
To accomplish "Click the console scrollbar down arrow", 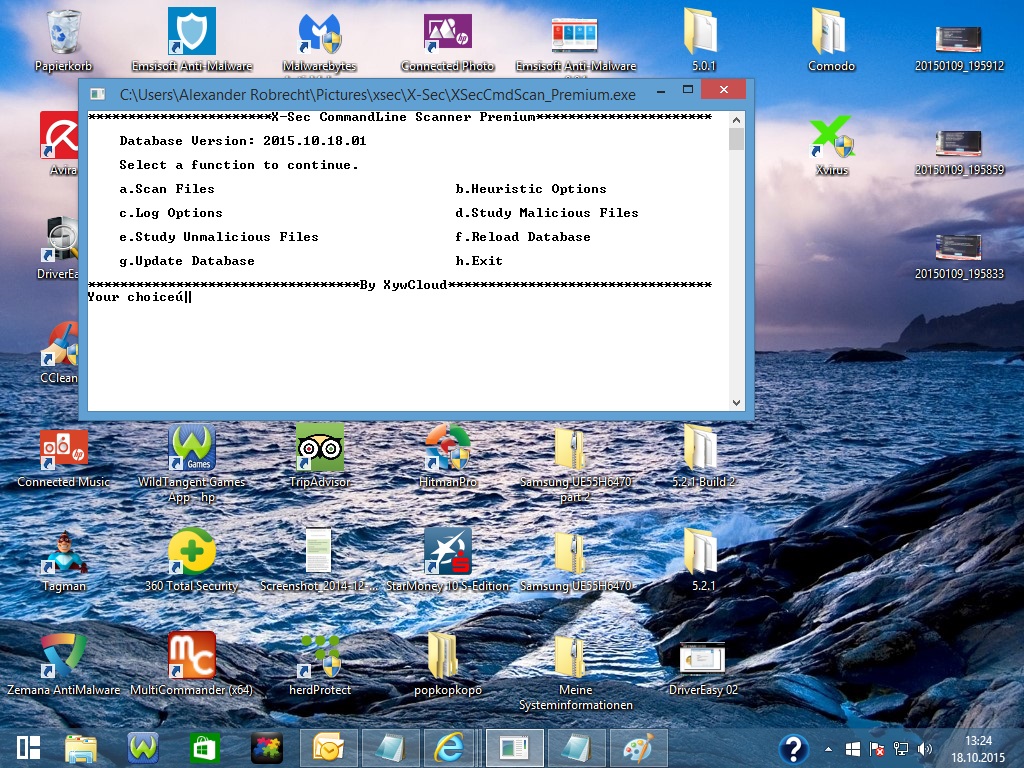I will 736,403.
